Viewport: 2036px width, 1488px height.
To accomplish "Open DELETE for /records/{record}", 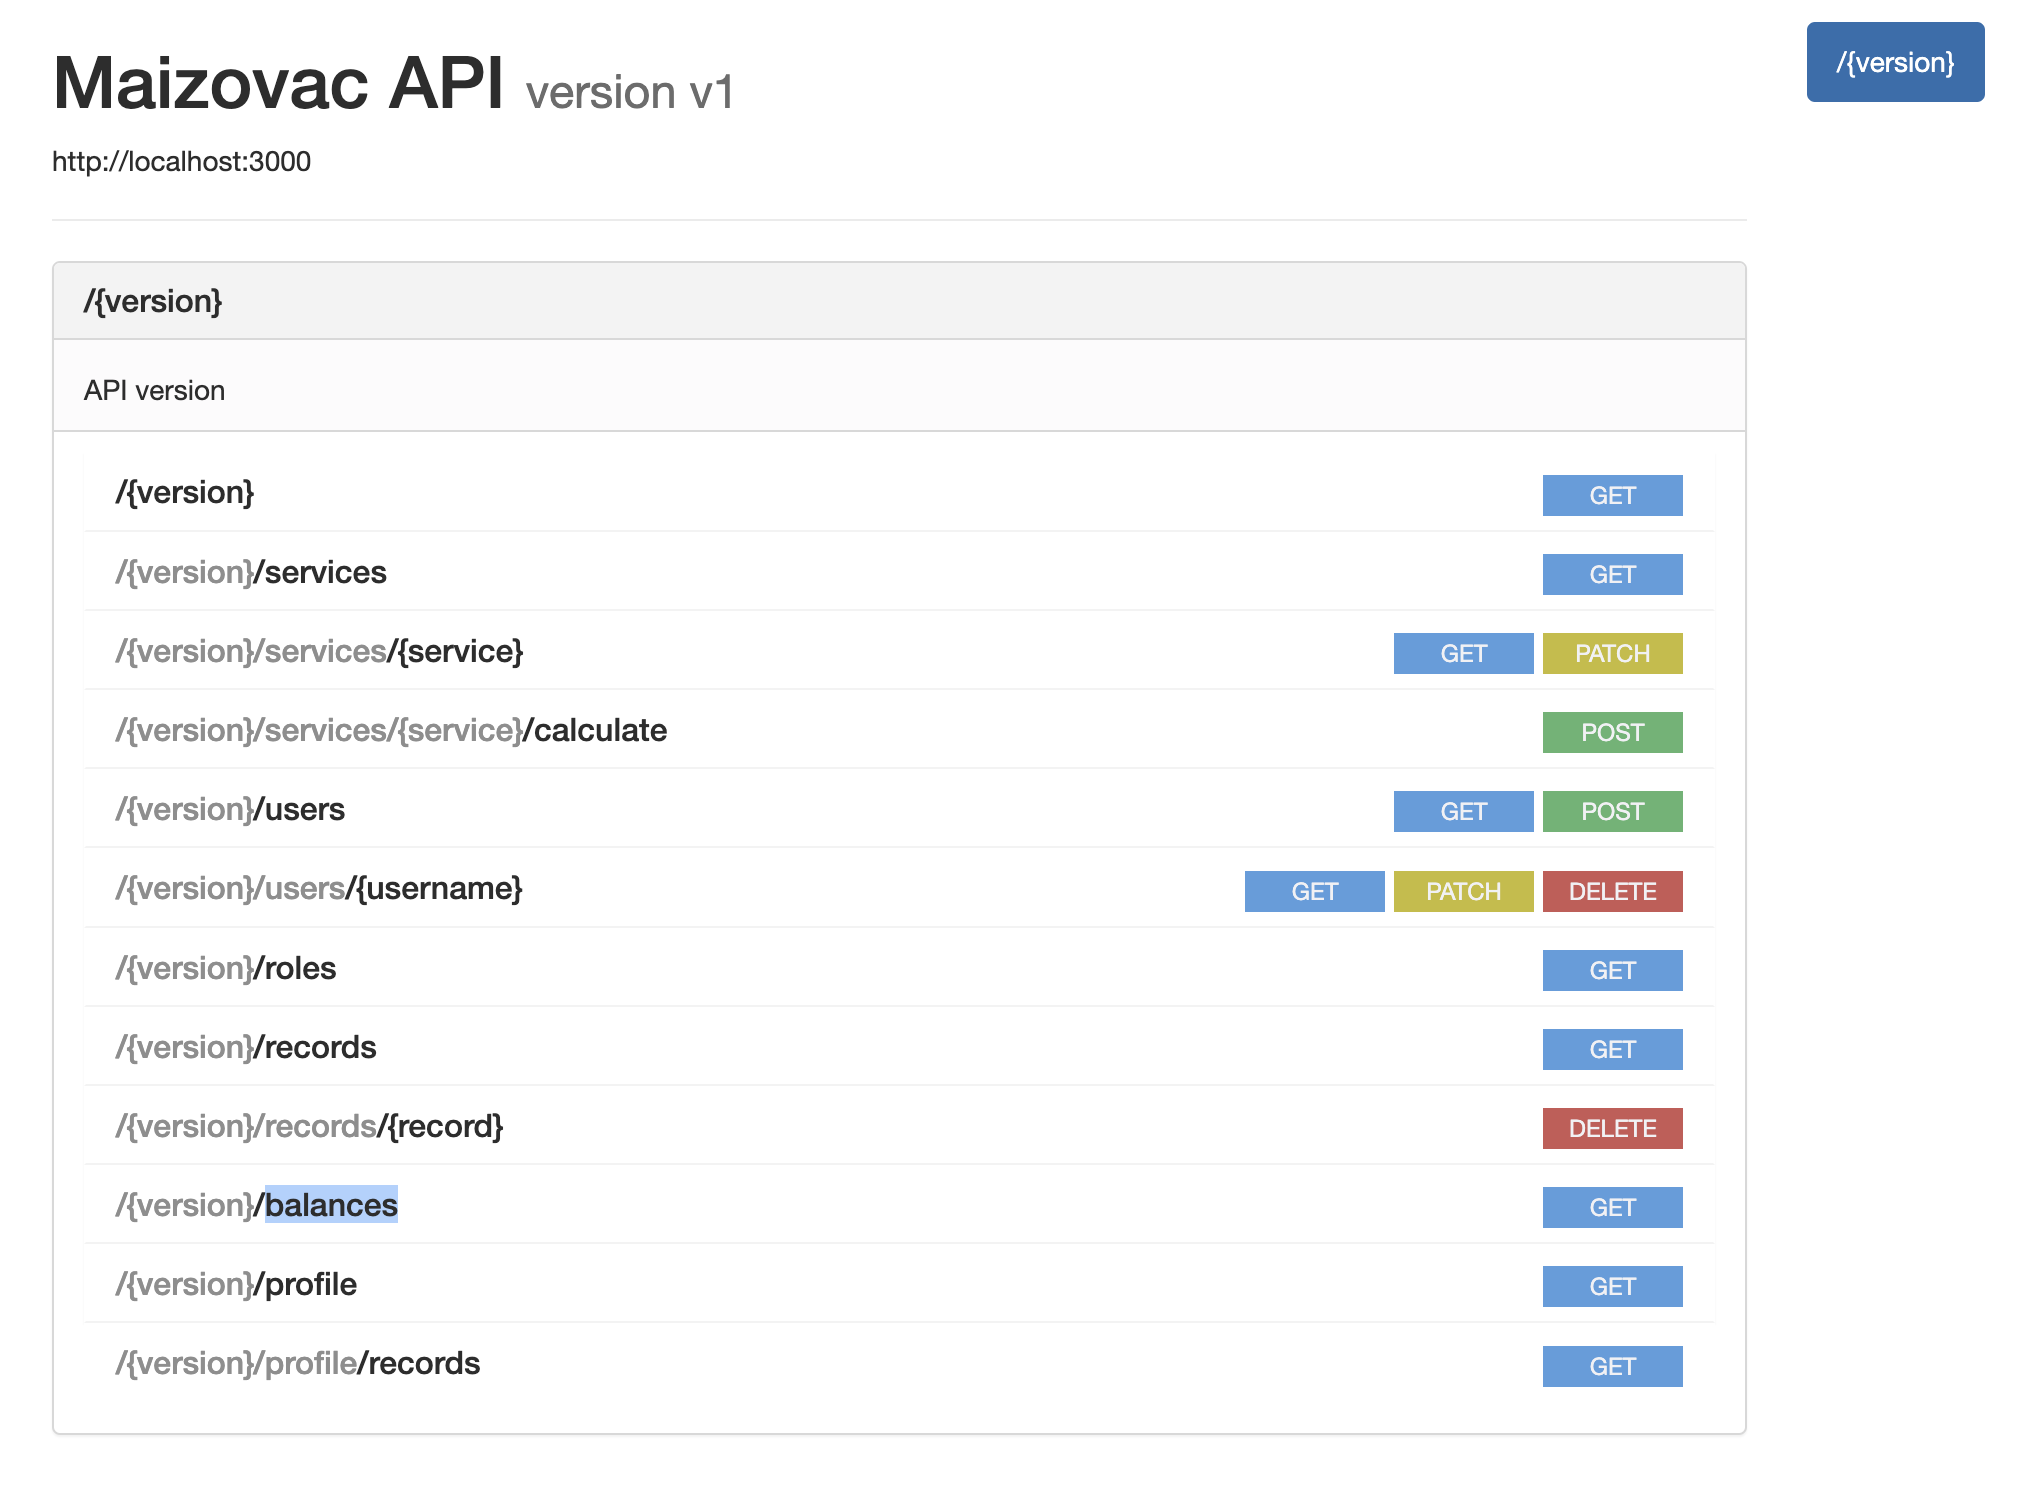I will point(1611,1128).
